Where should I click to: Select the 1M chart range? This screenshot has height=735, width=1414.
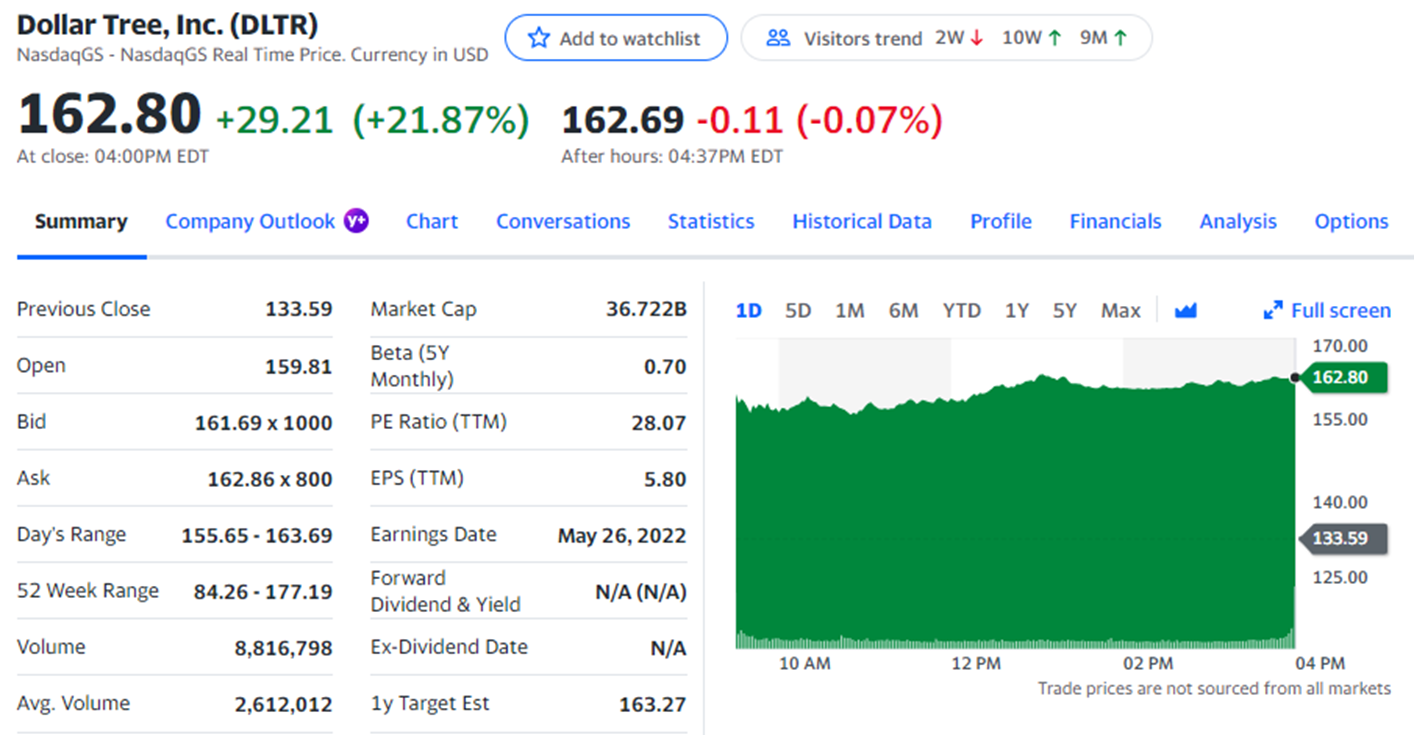[x=850, y=310]
